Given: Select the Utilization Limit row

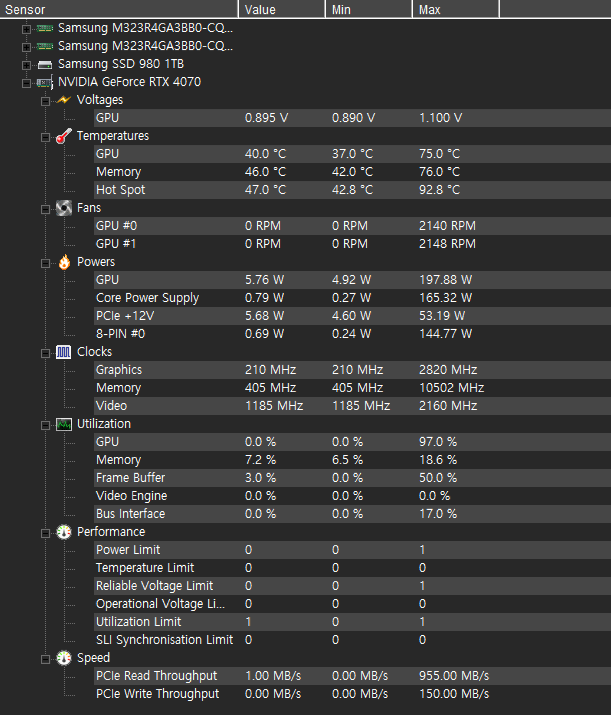Looking at the screenshot, I should point(352,622).
